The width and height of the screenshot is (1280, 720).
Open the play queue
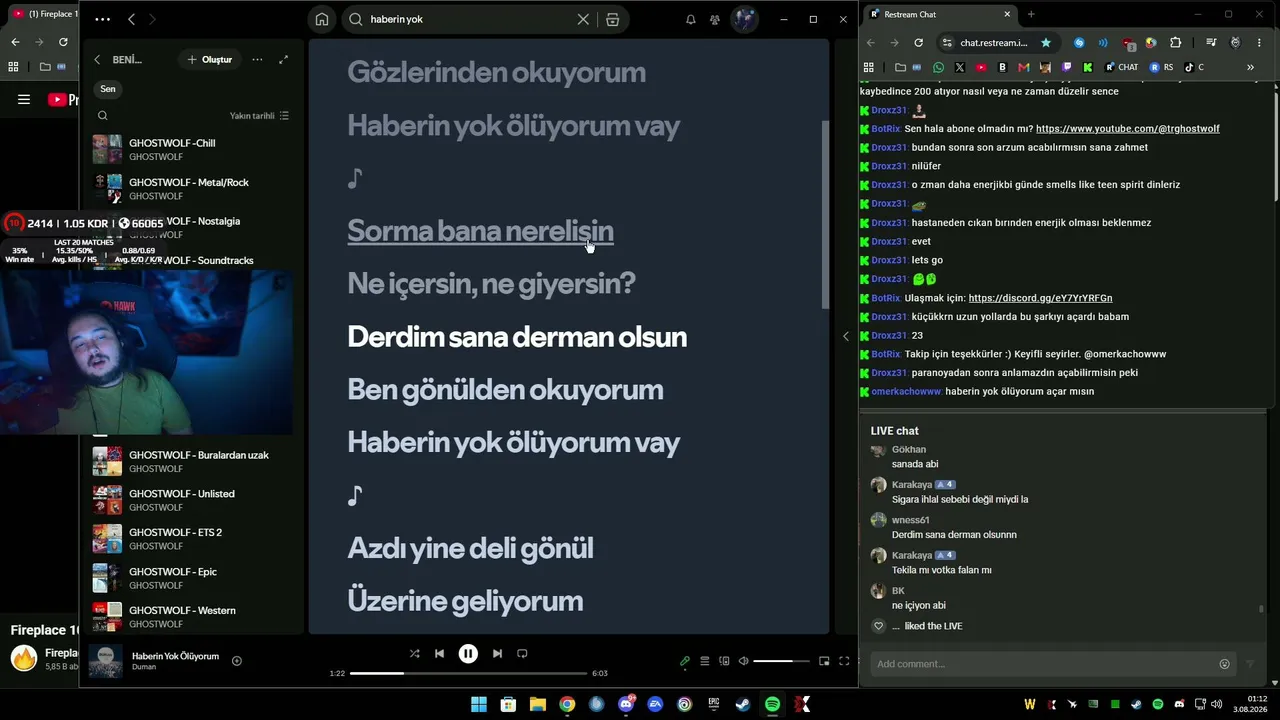click(x=705, y=661)
